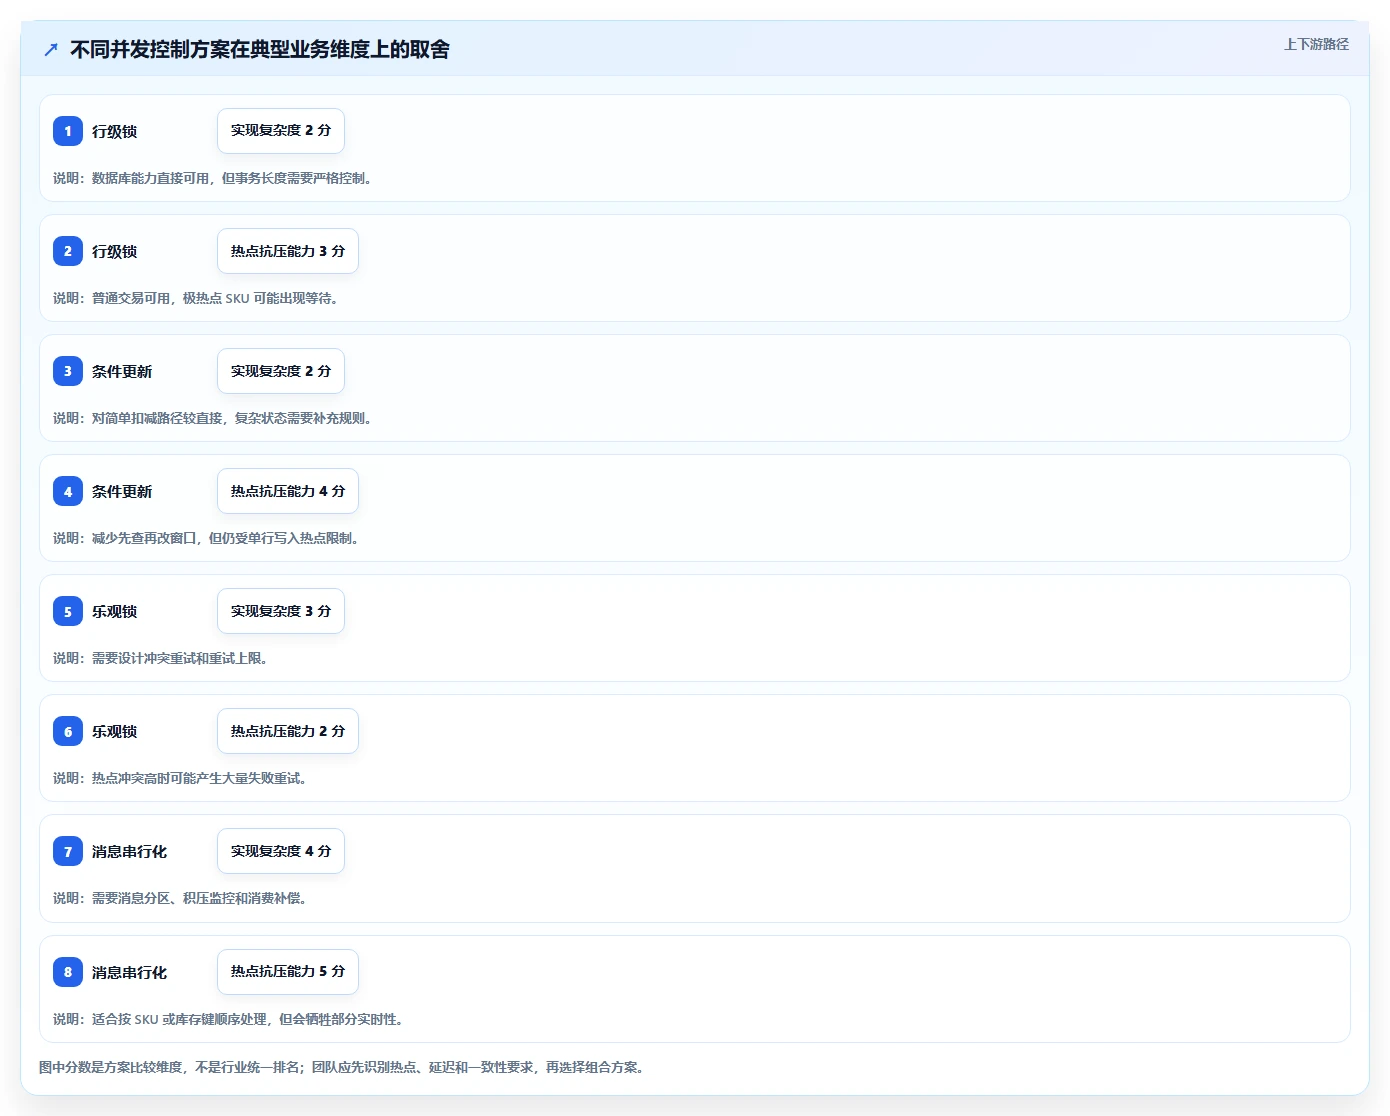Click the note 需要消息分区、积压监控和消费补偿
Viewport: 1390px width, 1116px height.
180,898
